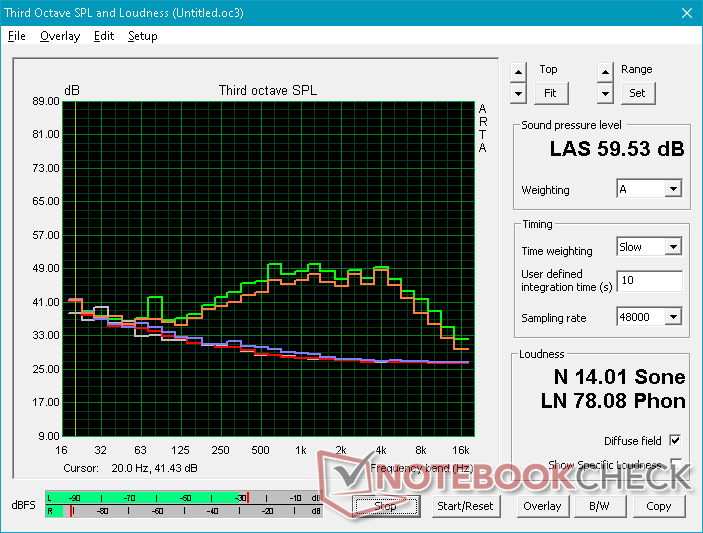
Task: Click the yellow cursor line in graph
Action: point(75,269)
